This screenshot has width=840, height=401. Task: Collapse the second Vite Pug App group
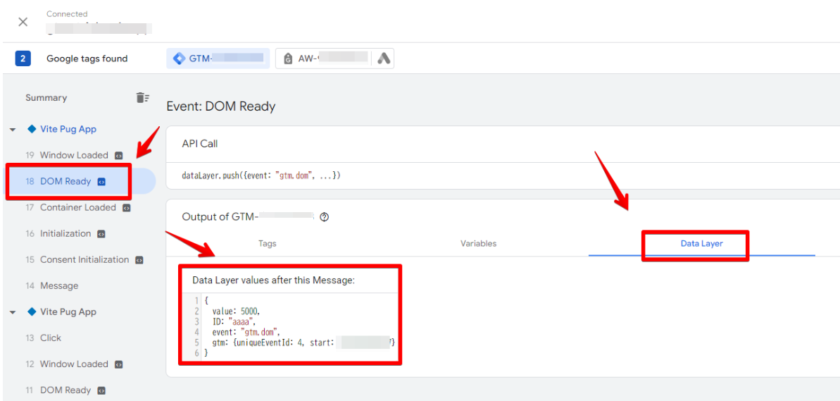(12, 312)
